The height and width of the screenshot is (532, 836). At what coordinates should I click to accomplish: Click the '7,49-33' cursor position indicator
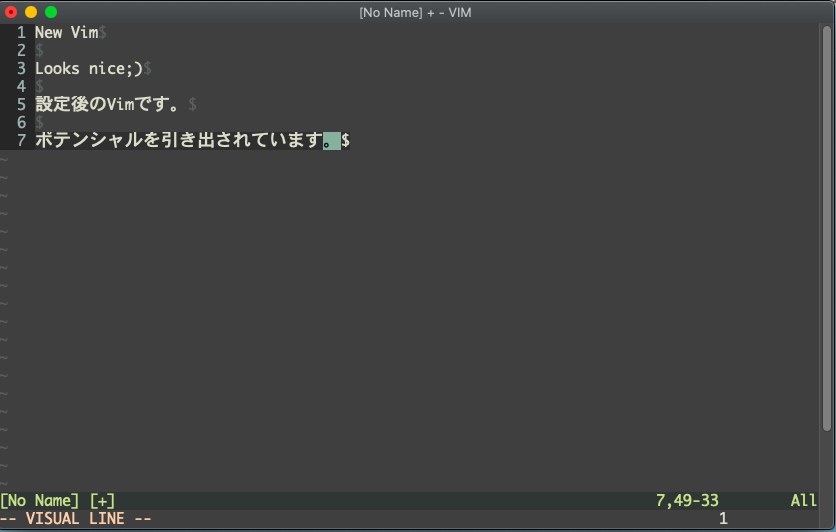point(687,501)
